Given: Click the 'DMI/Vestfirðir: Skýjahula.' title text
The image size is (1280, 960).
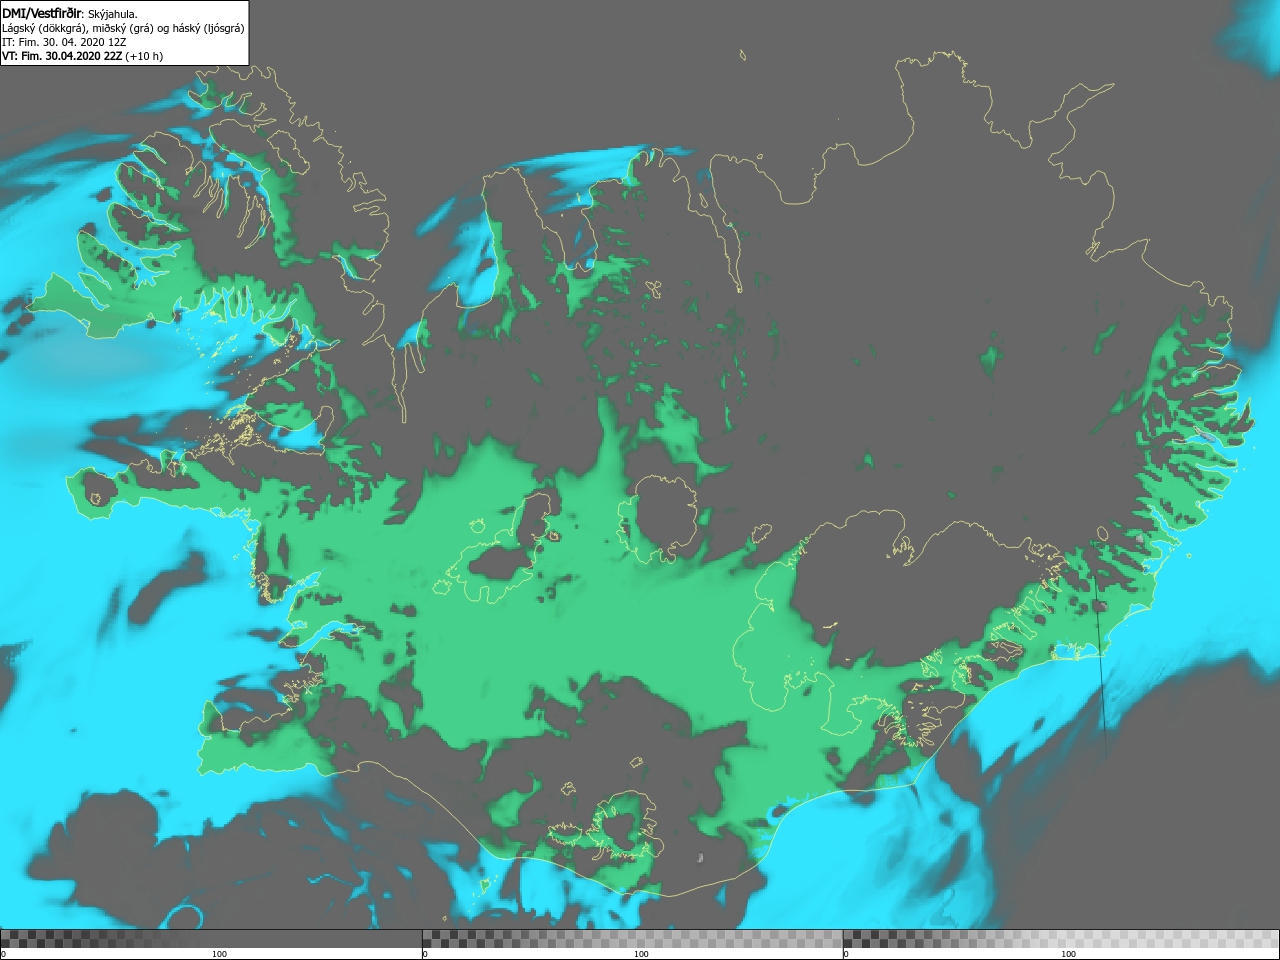Looking at the screenshot, I should coord(70,14).
